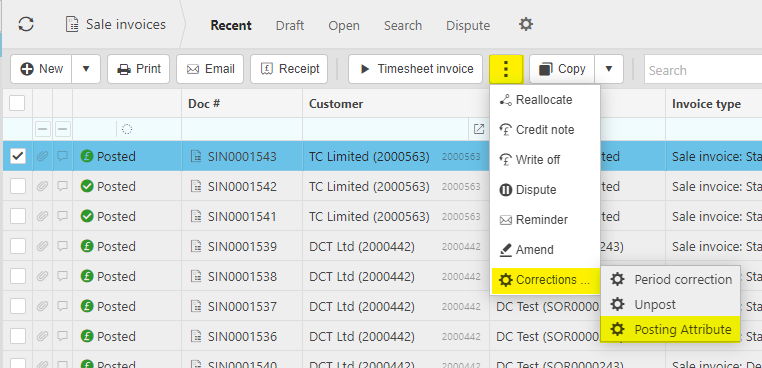The image size is (762, 368).
Task: Click comment bubble icon for SIN0001542
Action: point(62,186)
